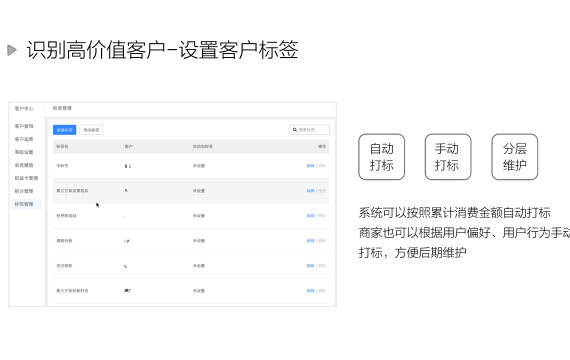Click the 自动打标 box
The height and width of the screenshot is (360, 570).
[381, 157]
